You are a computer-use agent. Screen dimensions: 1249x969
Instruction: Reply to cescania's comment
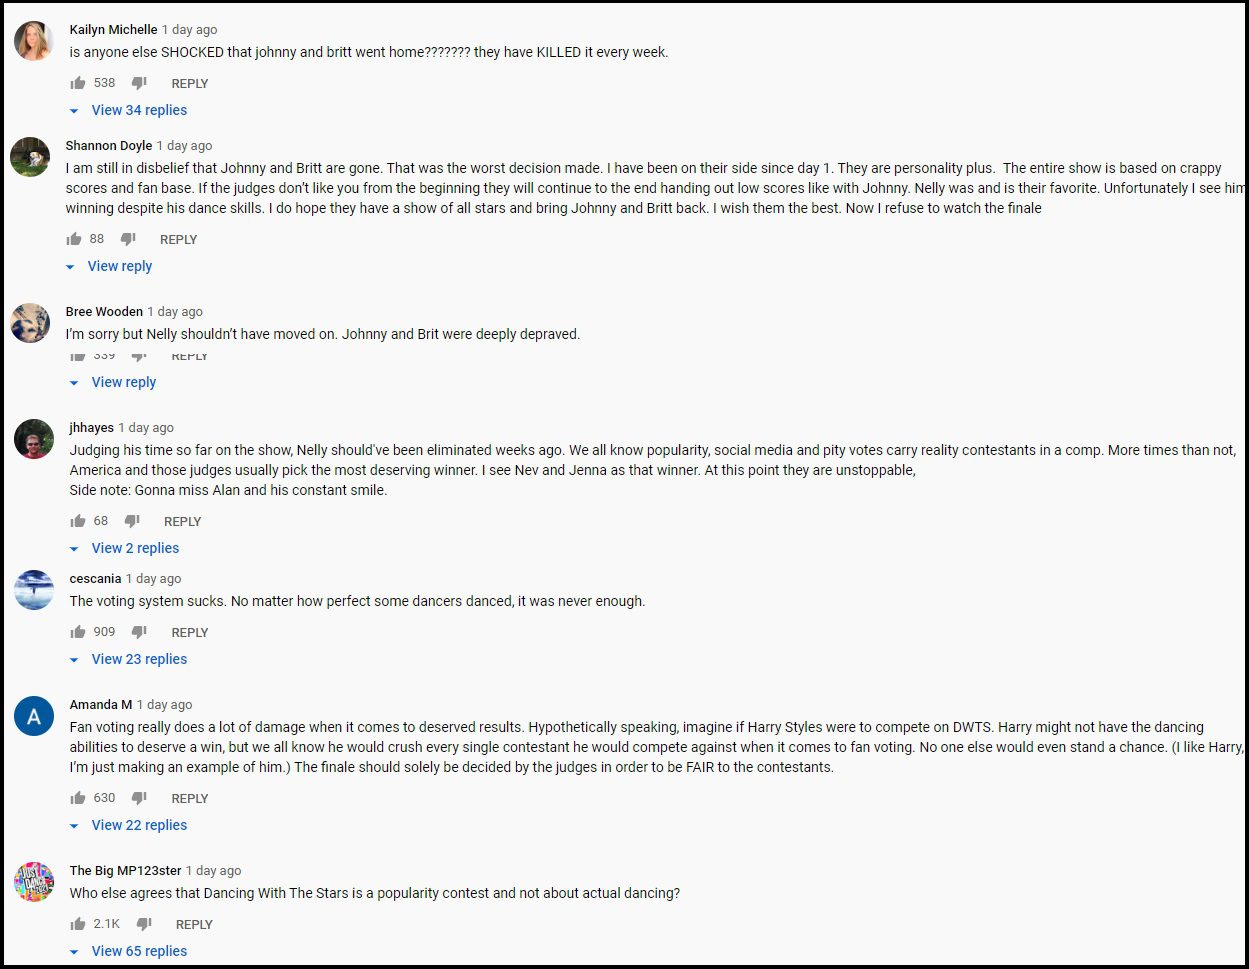[x=190, y=632]
